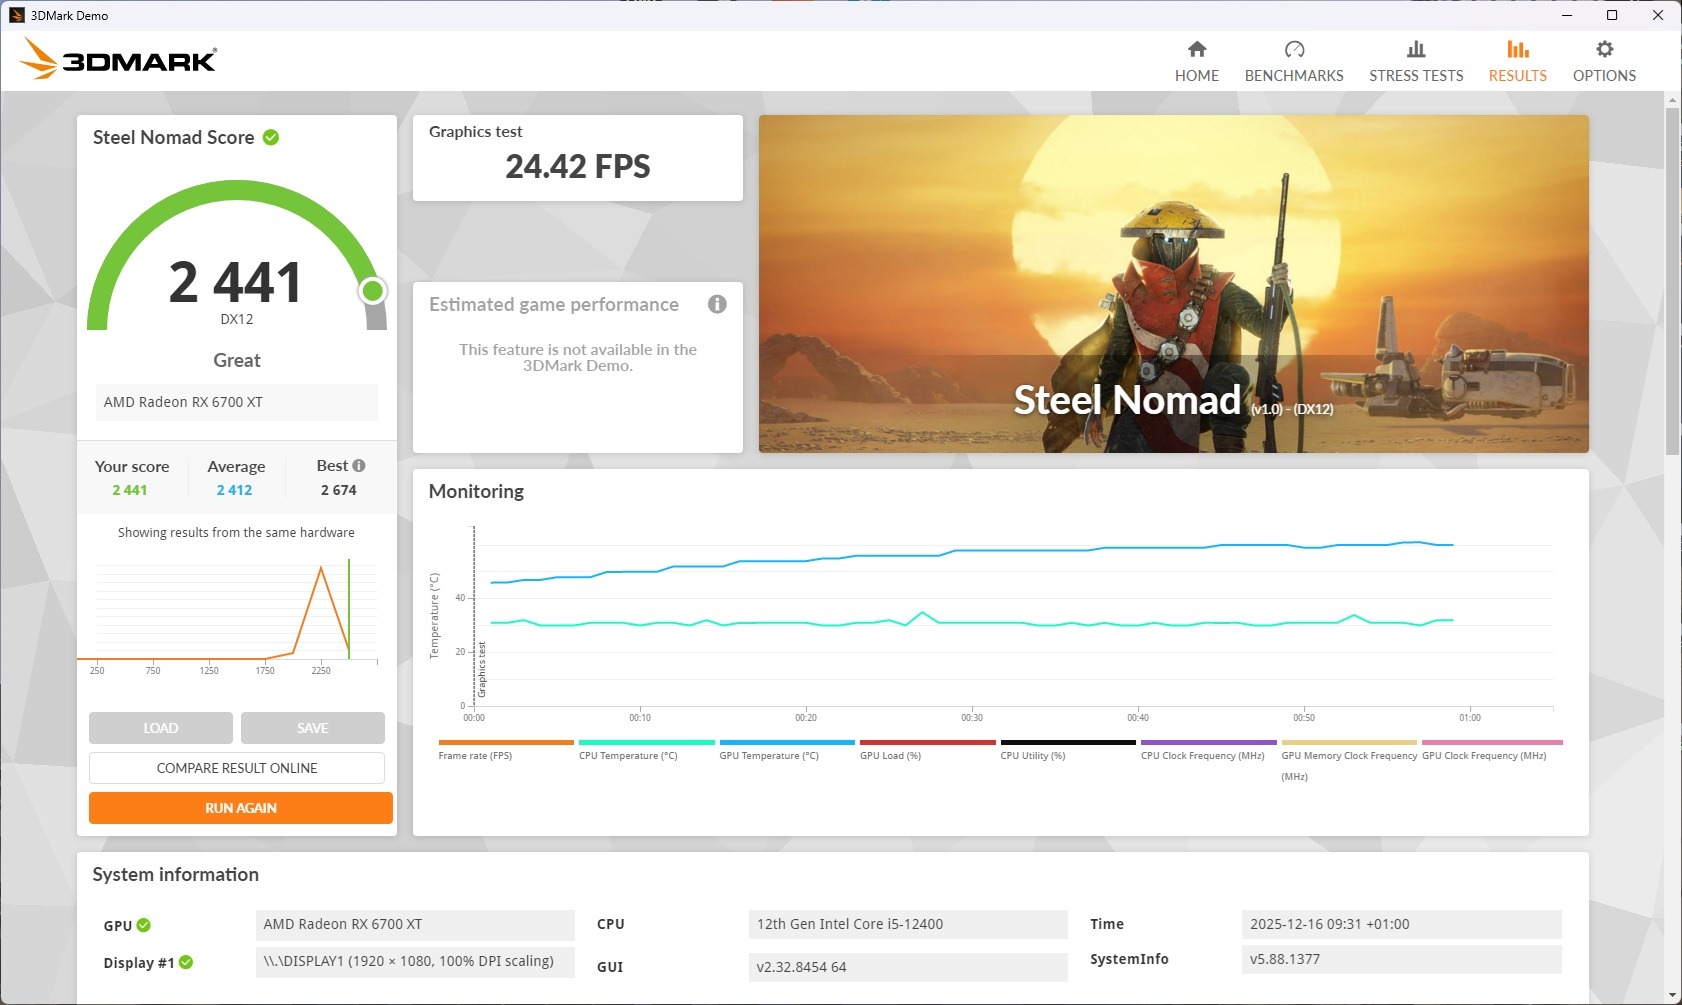
Task: Switch to the STRESS TESTS tab
Action: coord(1416,61)
